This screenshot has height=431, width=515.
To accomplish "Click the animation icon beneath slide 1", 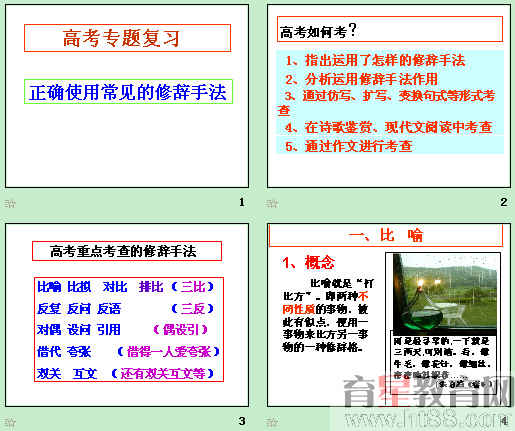I will click(10, 203).
